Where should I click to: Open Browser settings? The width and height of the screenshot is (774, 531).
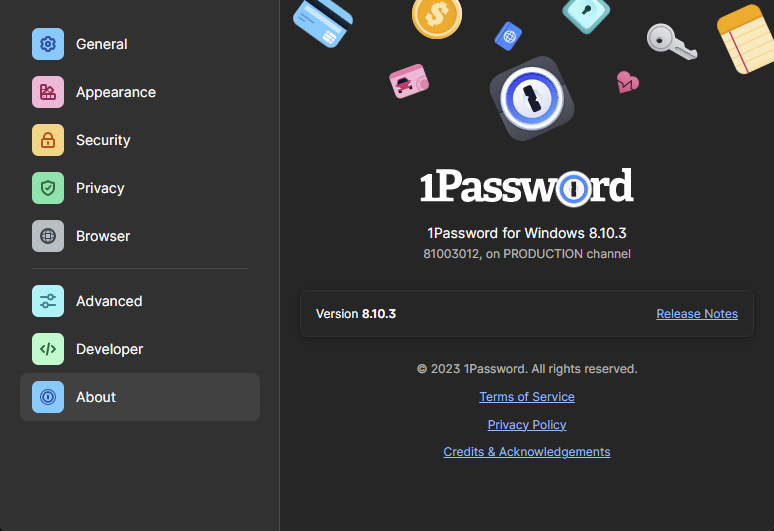point(103,236)
